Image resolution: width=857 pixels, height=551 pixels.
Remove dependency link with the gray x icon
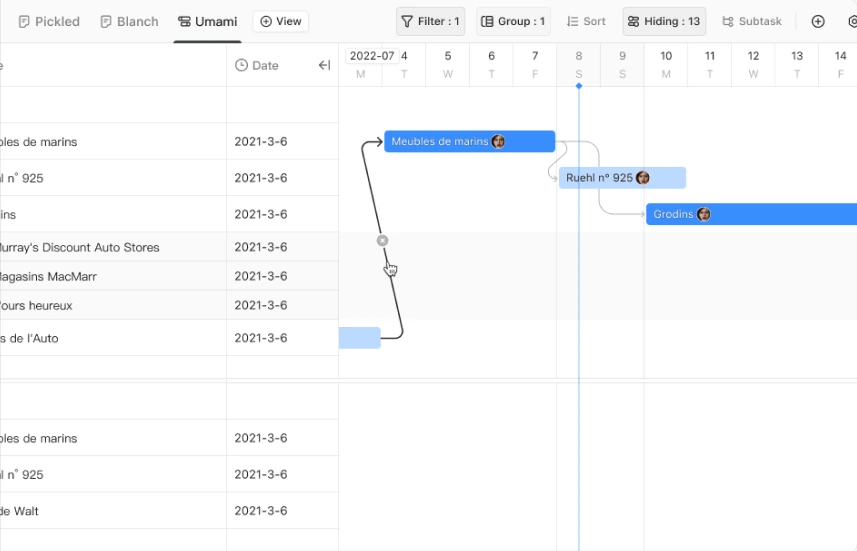[383, 241]
